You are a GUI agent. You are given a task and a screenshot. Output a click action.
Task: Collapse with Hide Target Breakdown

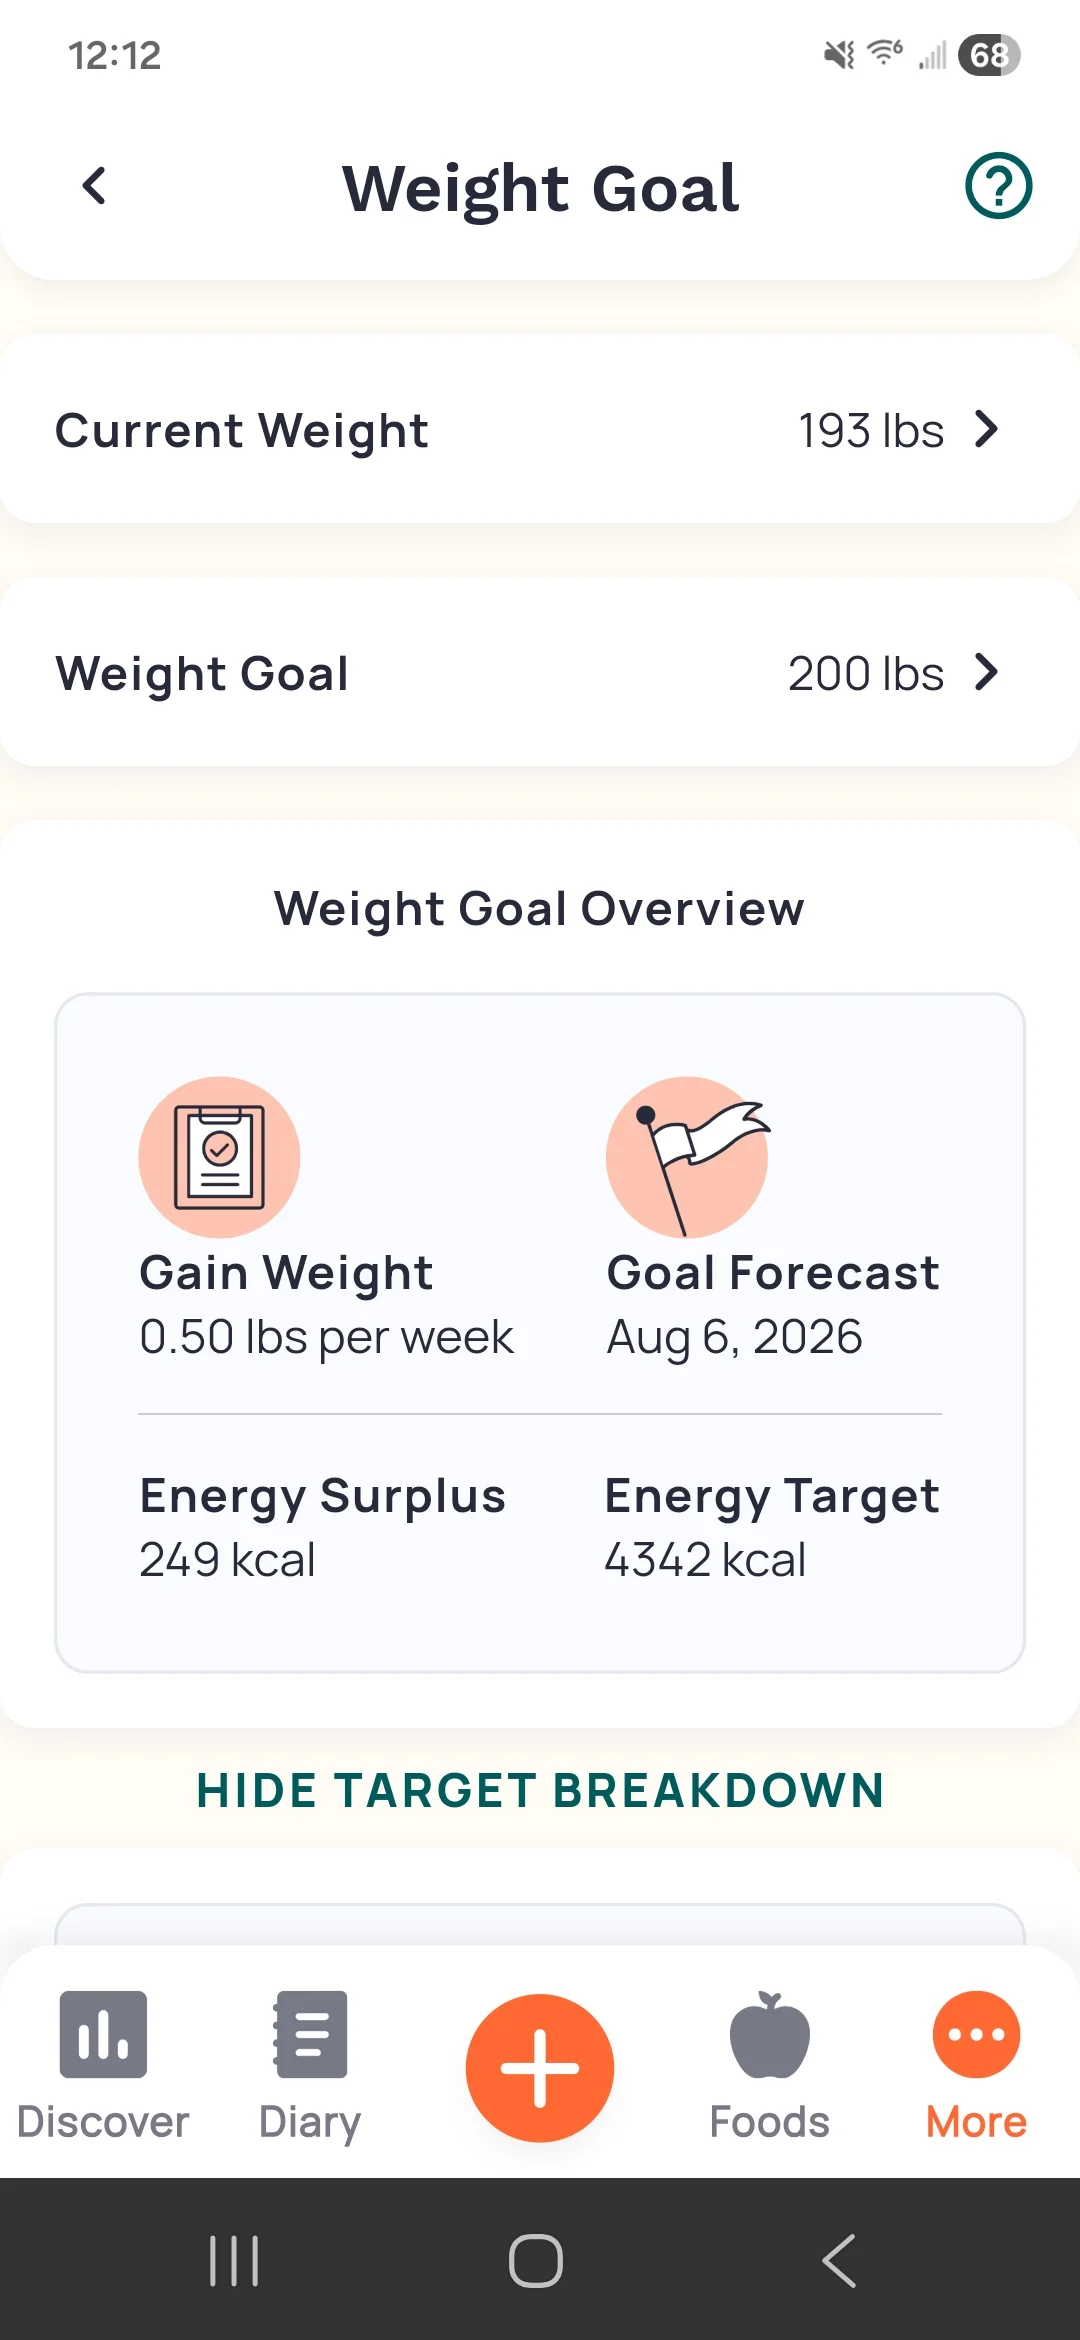[540, 1790]
